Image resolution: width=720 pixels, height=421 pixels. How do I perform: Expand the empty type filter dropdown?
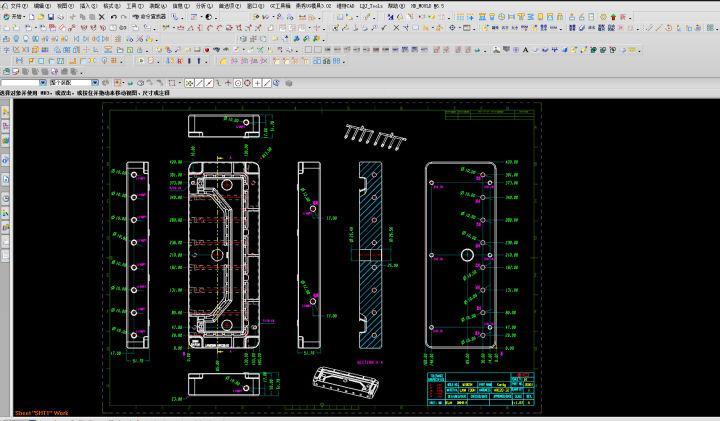click(x=43, y=83)
